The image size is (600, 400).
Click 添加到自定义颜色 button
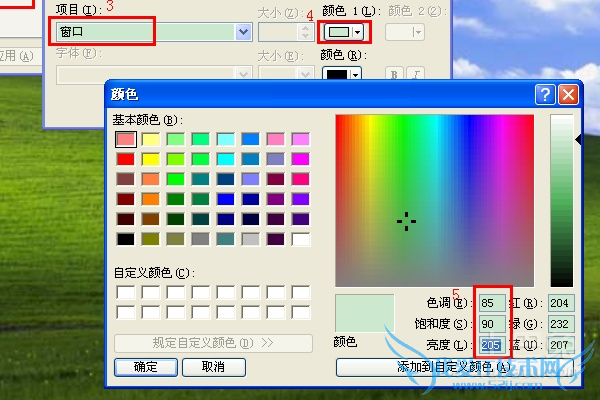pyautogui.click(x=455, y=367)
